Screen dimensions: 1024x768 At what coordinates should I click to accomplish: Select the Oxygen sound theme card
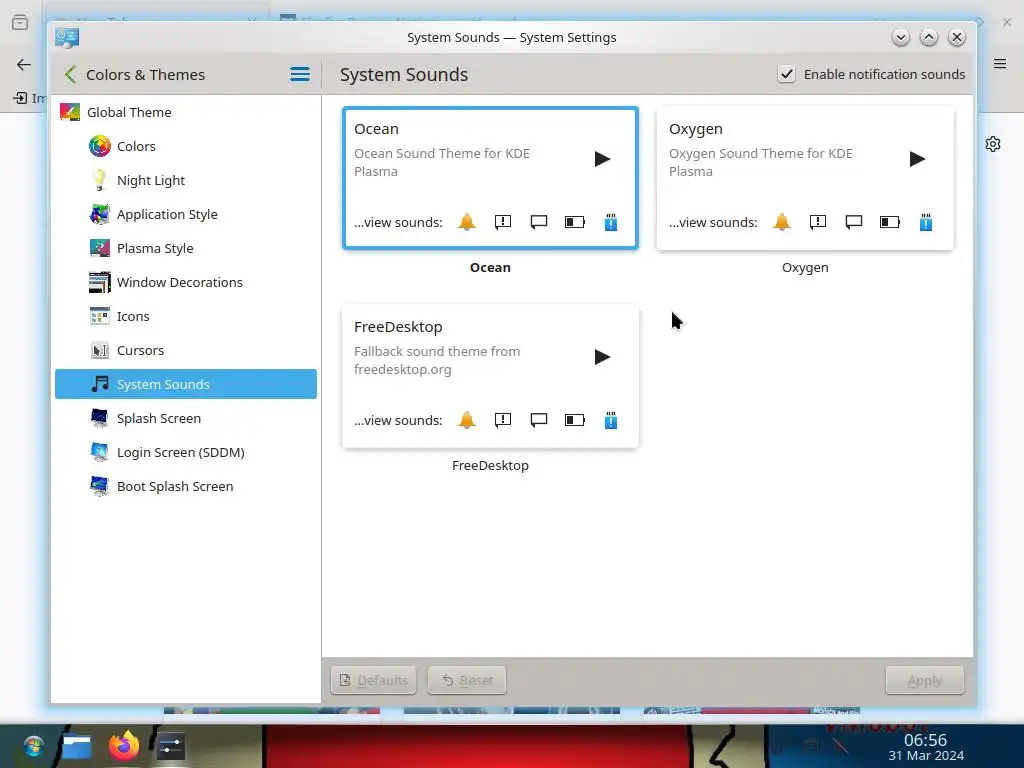coord(805,178)
